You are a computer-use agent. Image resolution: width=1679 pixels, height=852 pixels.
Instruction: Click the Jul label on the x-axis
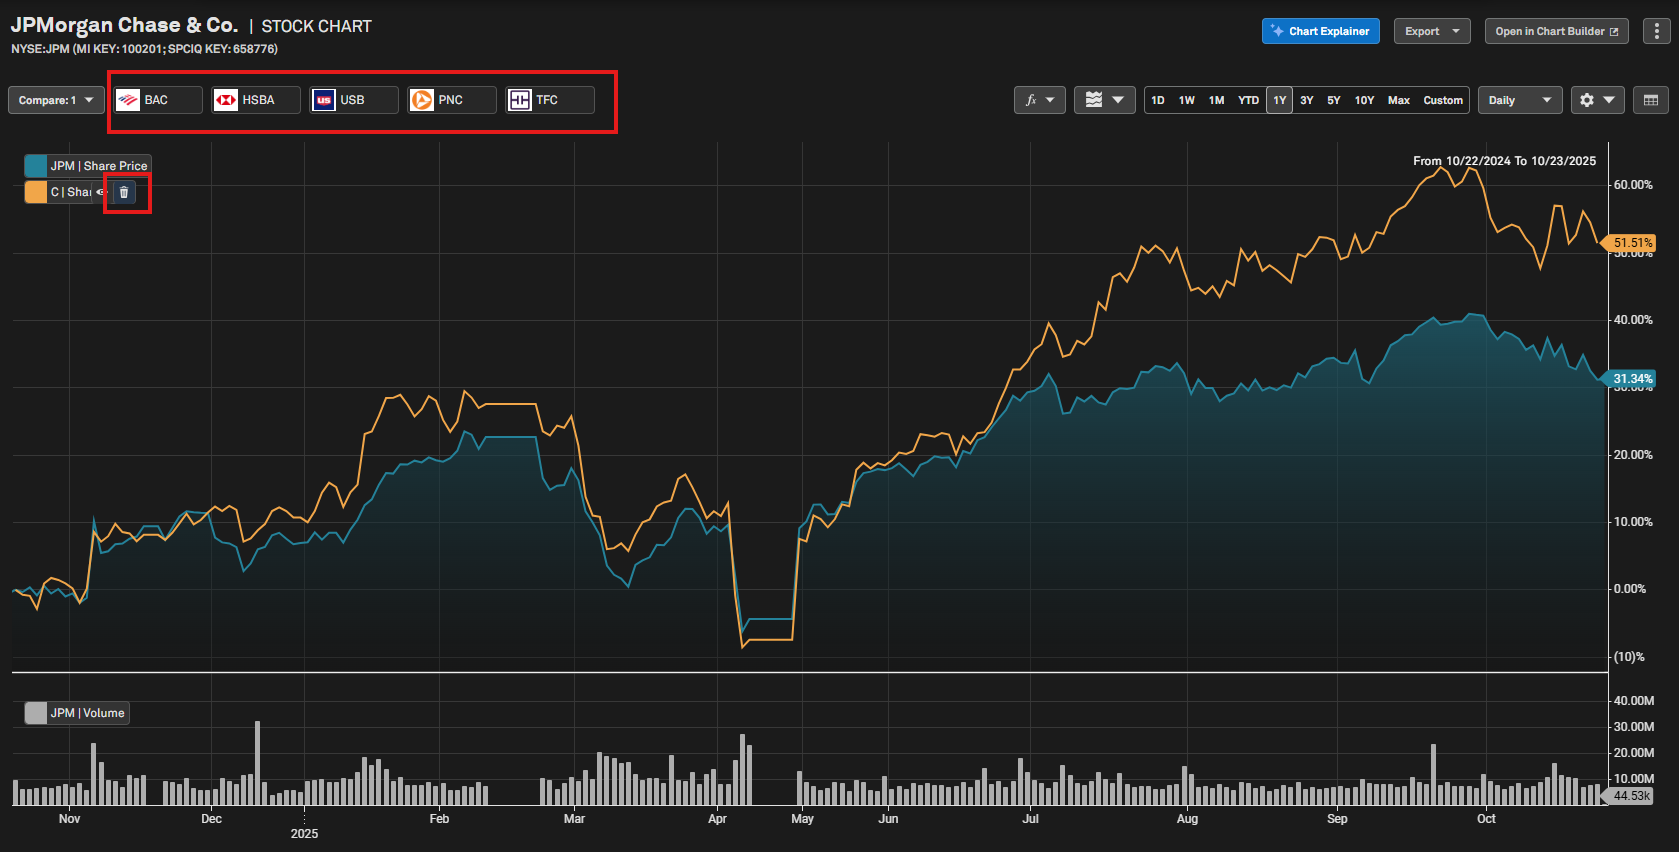tap(1030, 819)
